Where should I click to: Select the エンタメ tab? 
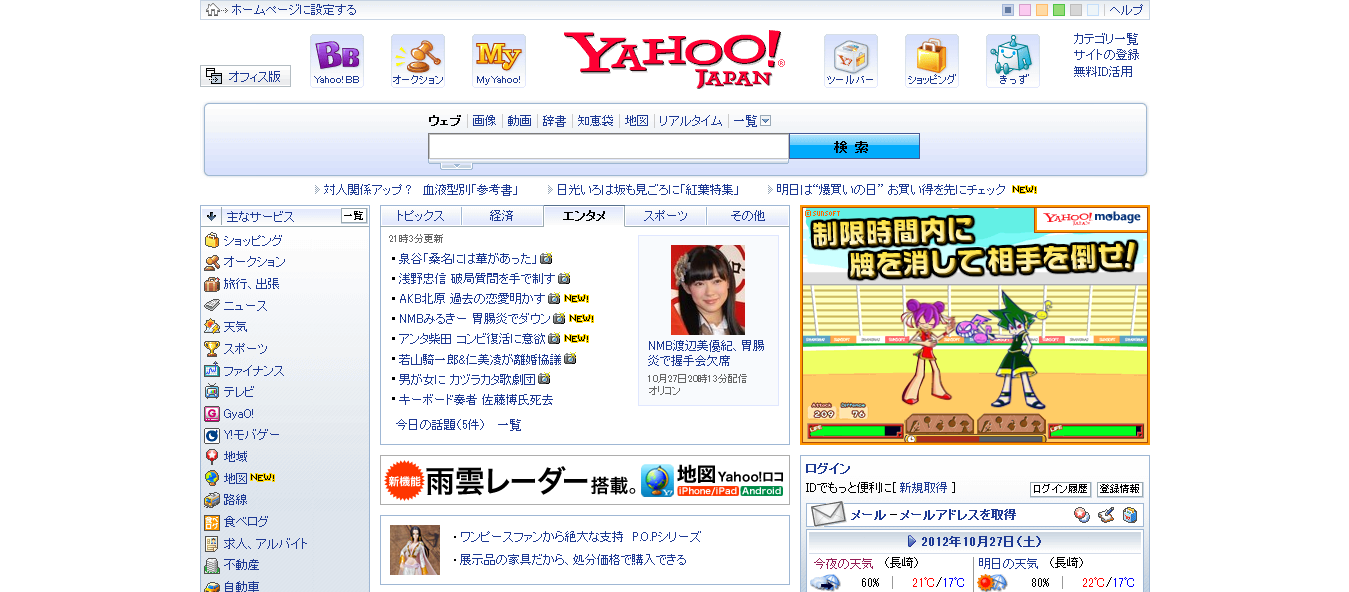point(584,216)
